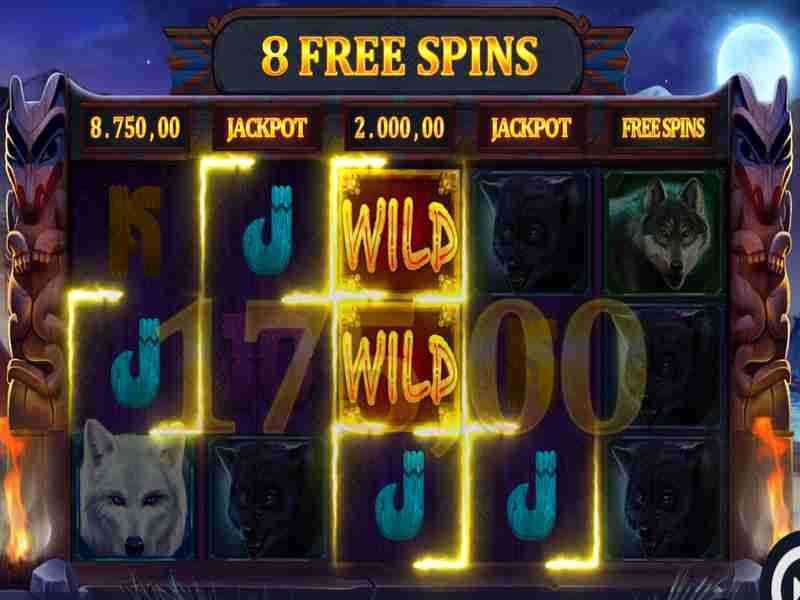Click the teal J in fourth reel bottom

pyautogui.click(x=533, y=495)
